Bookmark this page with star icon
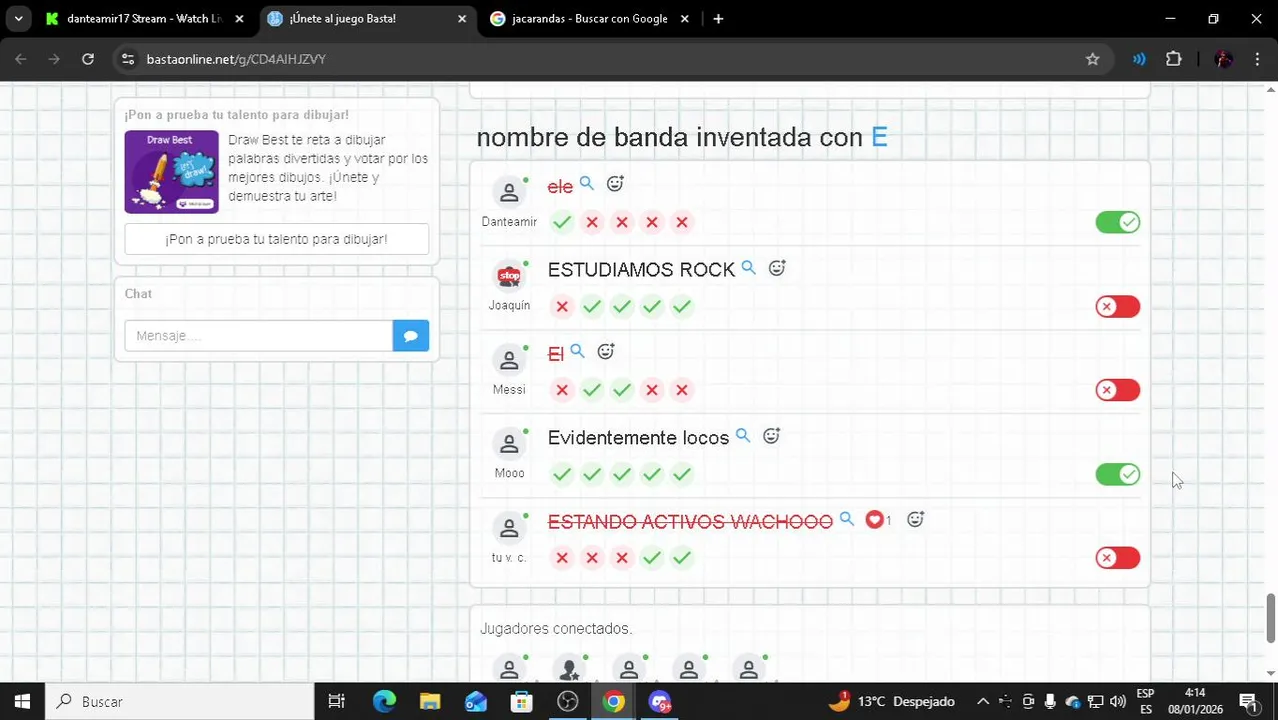The image size is (1278, 720). coord(1093,59)
